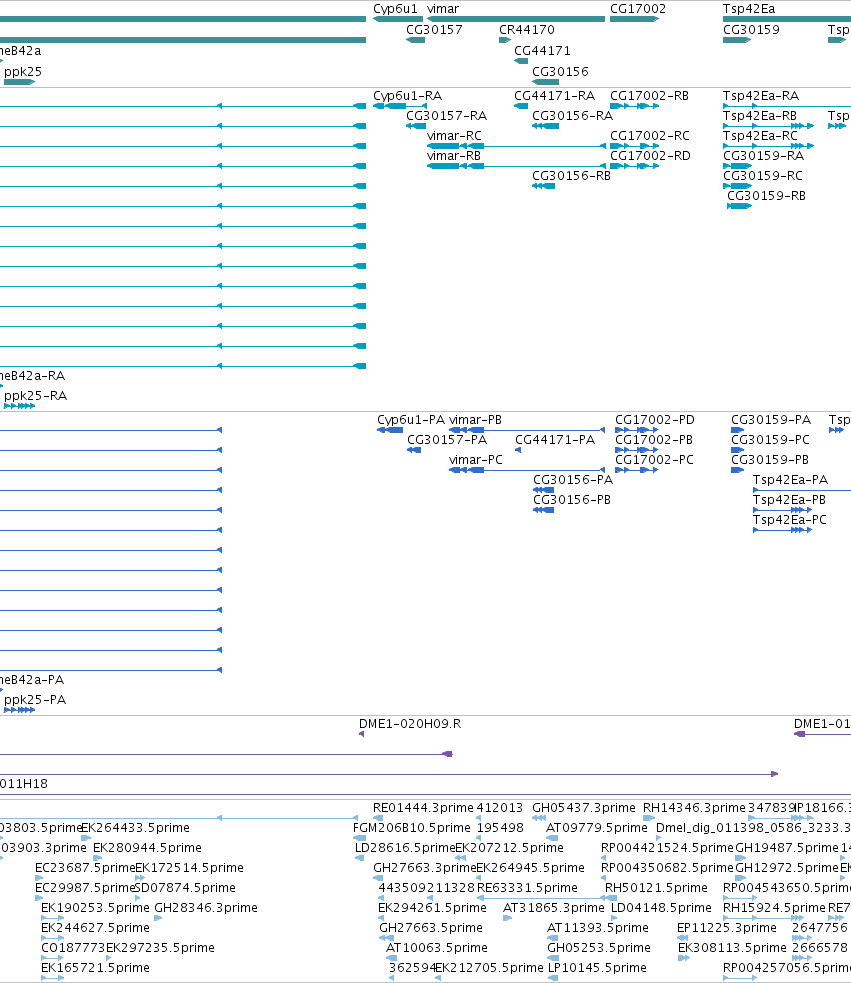Click transcript CG17002-RB label
851x983 pixels.
(x=649, y=96)
